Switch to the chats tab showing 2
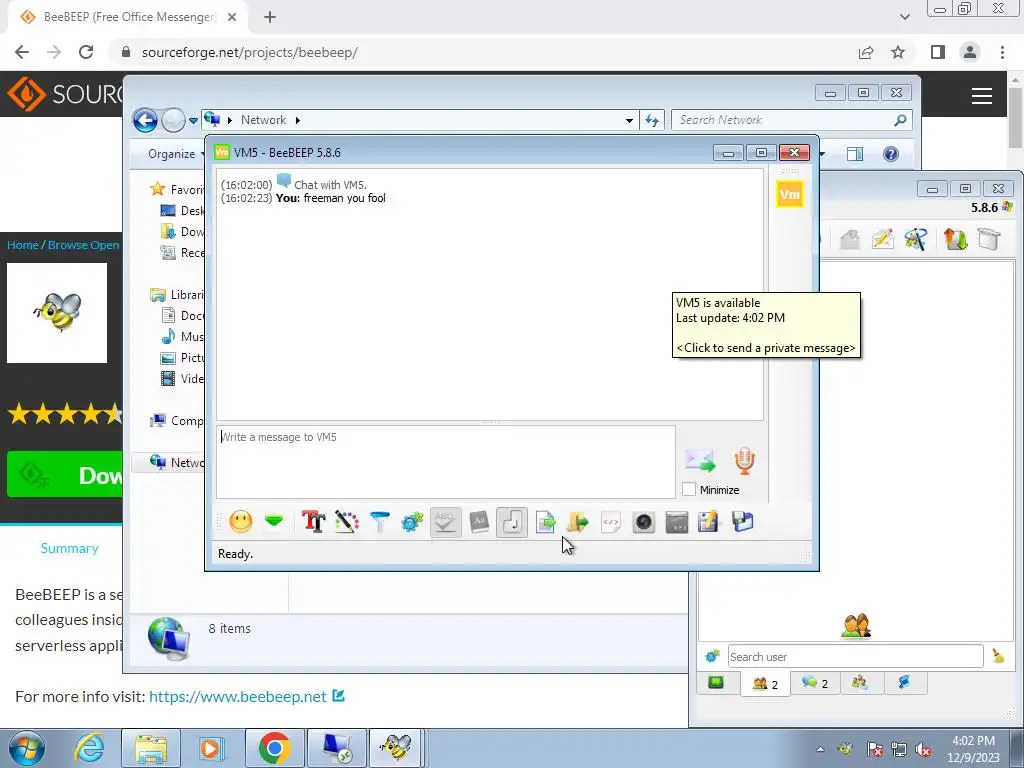The width and height of the screenshot is (1024, 768). [815, 683]
